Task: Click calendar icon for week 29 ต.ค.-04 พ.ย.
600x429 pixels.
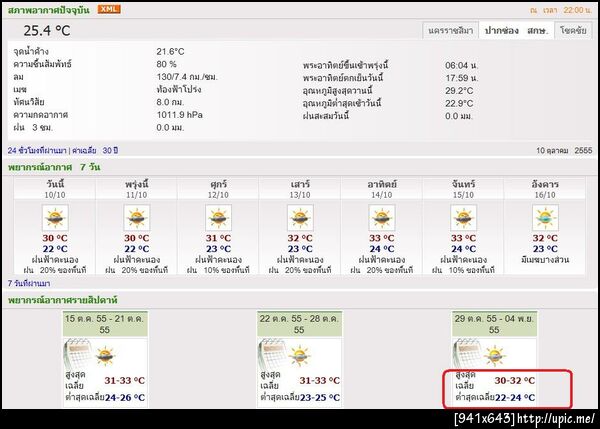Action: [468, 352]
